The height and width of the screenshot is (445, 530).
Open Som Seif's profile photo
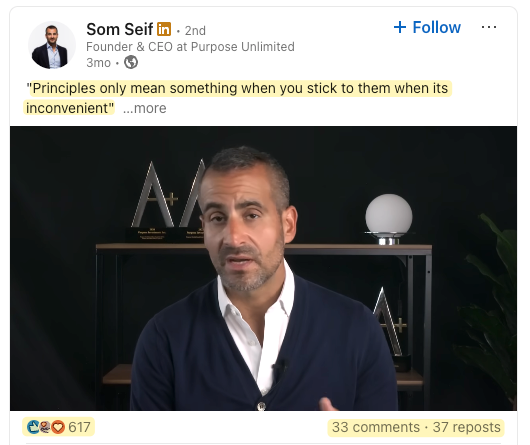pos(52,45)
